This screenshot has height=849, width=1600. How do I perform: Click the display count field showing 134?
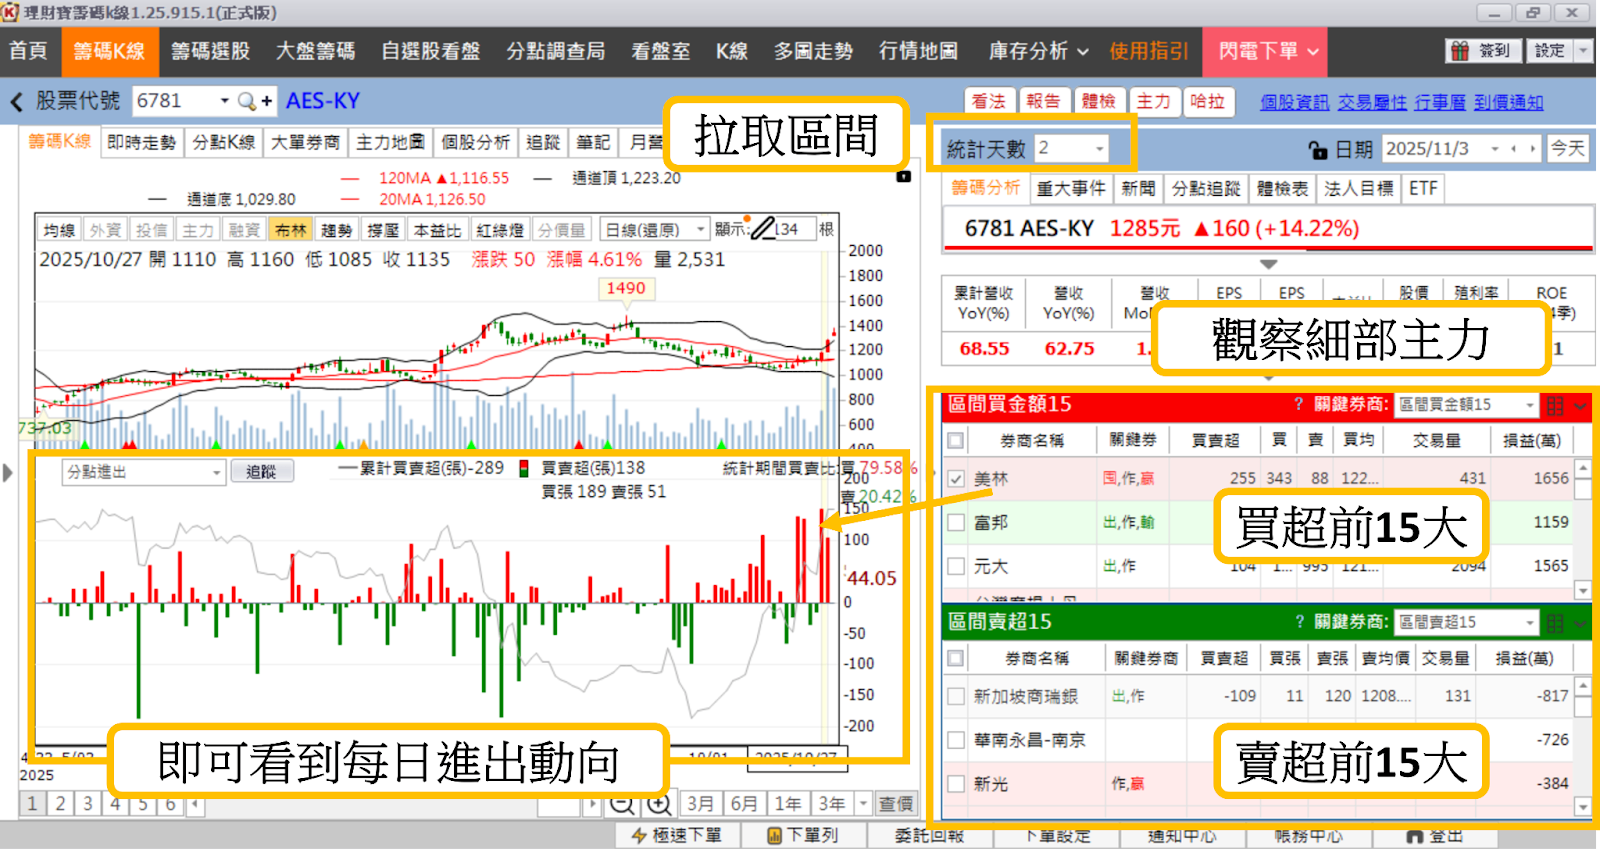click(794, 229)
